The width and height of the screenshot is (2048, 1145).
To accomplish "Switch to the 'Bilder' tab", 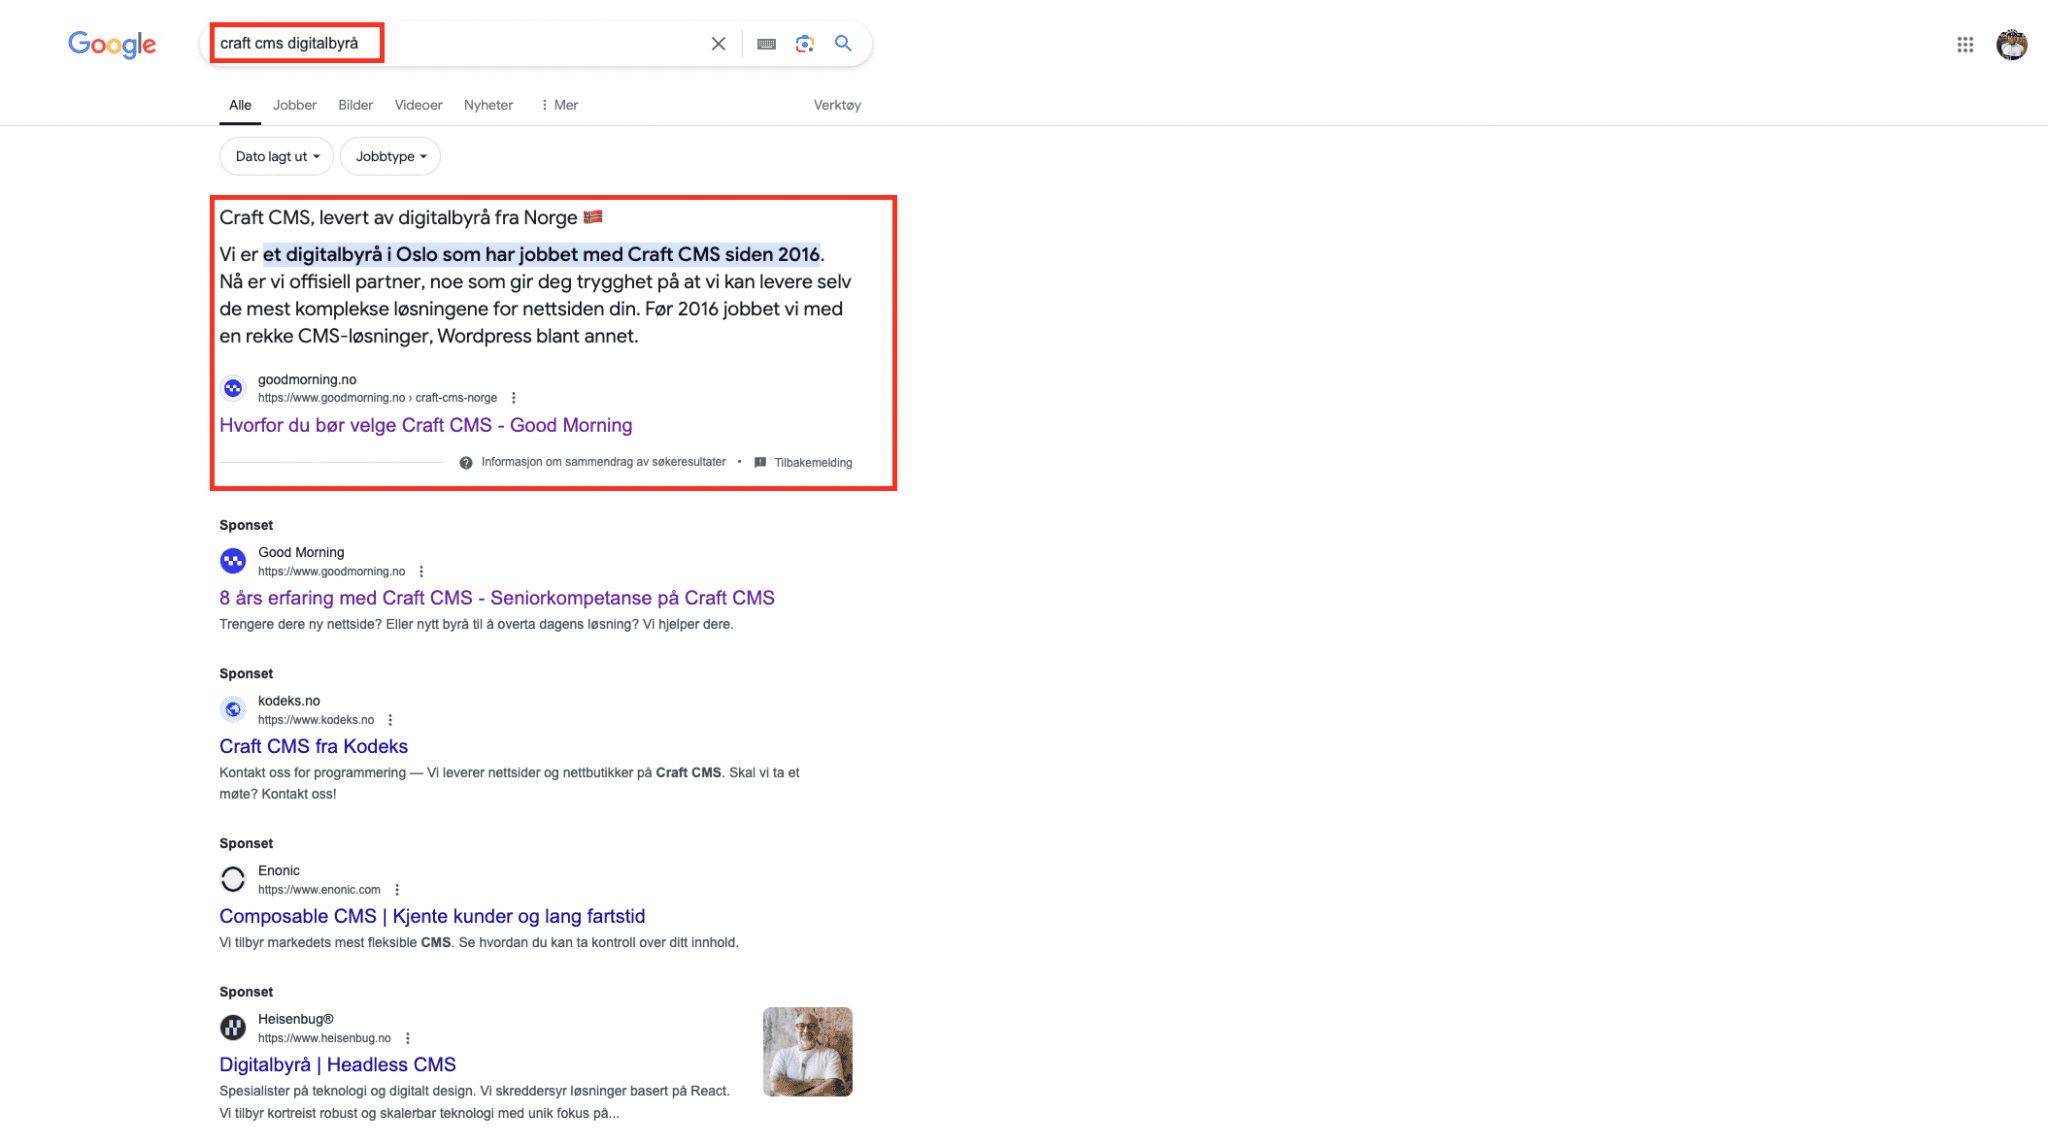I will pyautogui.click(x=356, y=105).
